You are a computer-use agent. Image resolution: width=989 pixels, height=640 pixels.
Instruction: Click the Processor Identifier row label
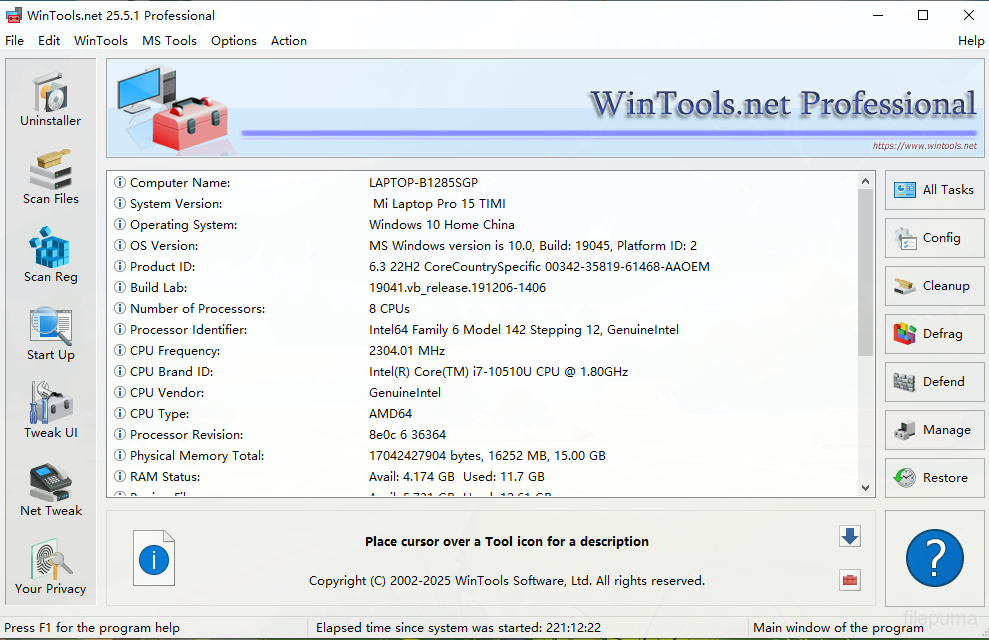tap(188, 329)
